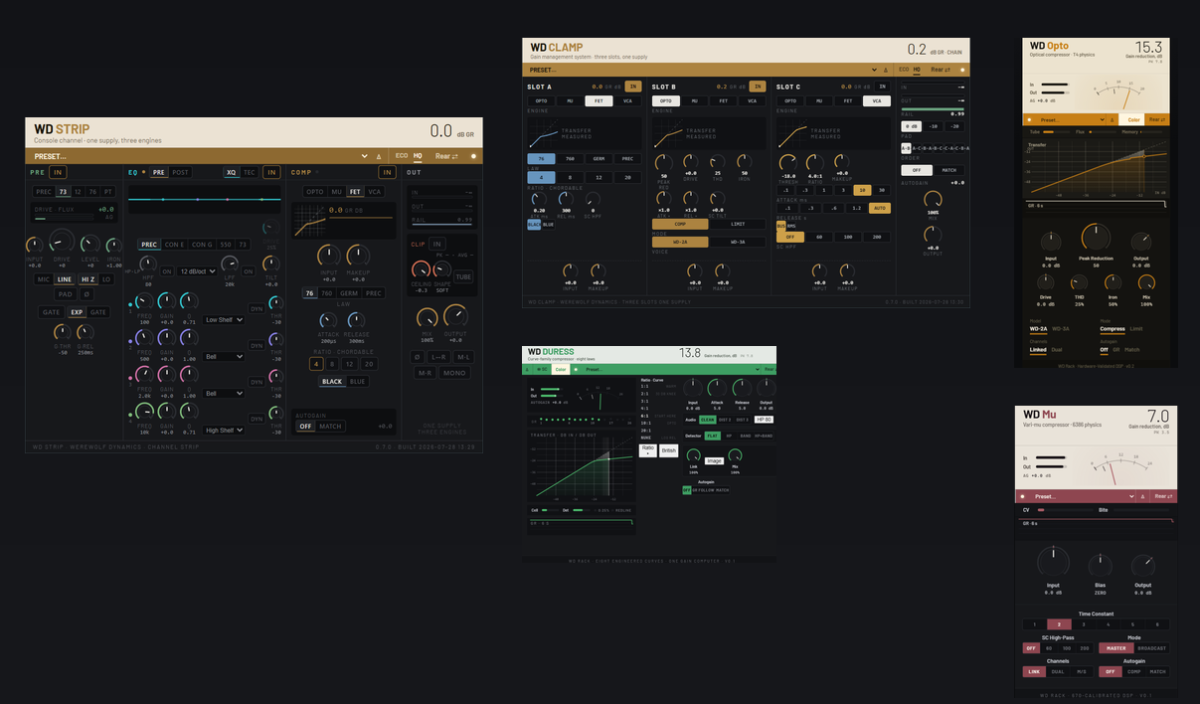Click the Output knob in WD Clamp

pos(933,235)
